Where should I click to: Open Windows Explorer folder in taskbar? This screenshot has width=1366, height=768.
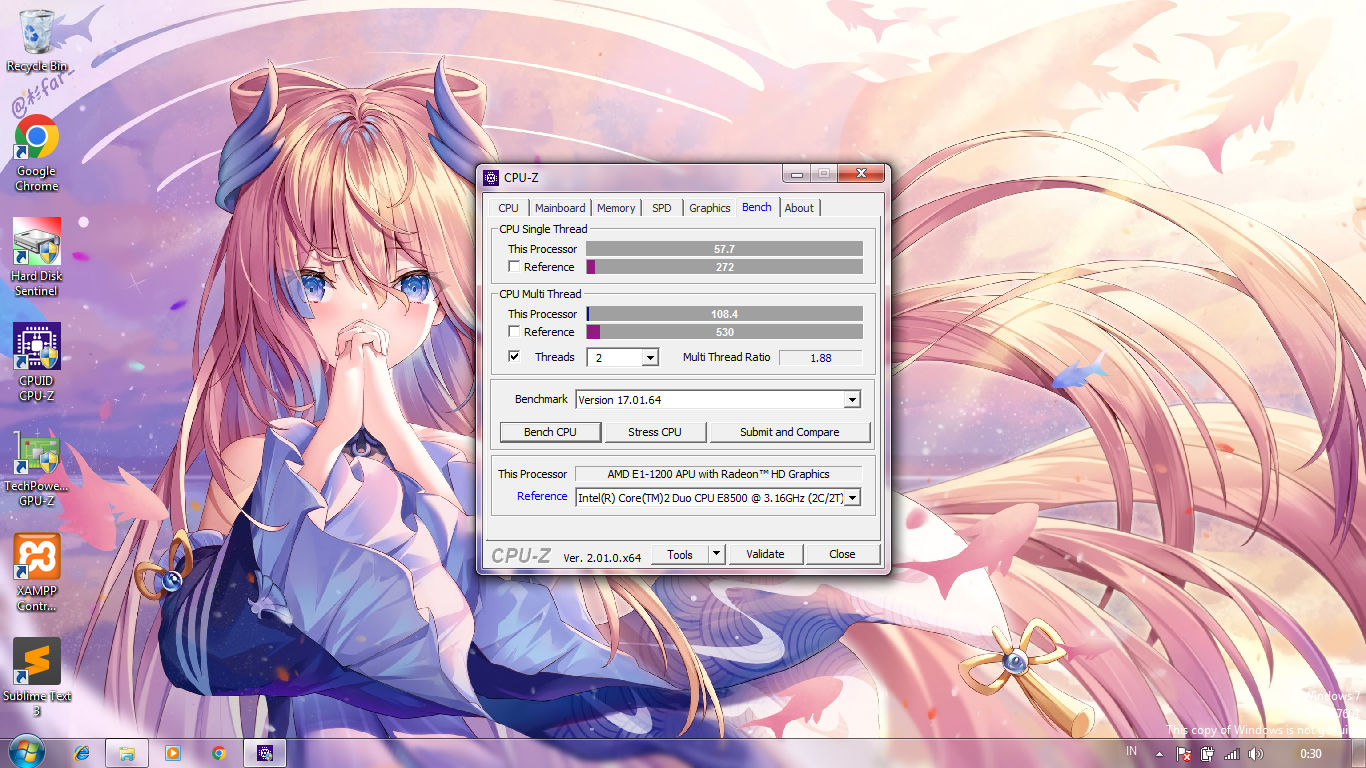127,753
